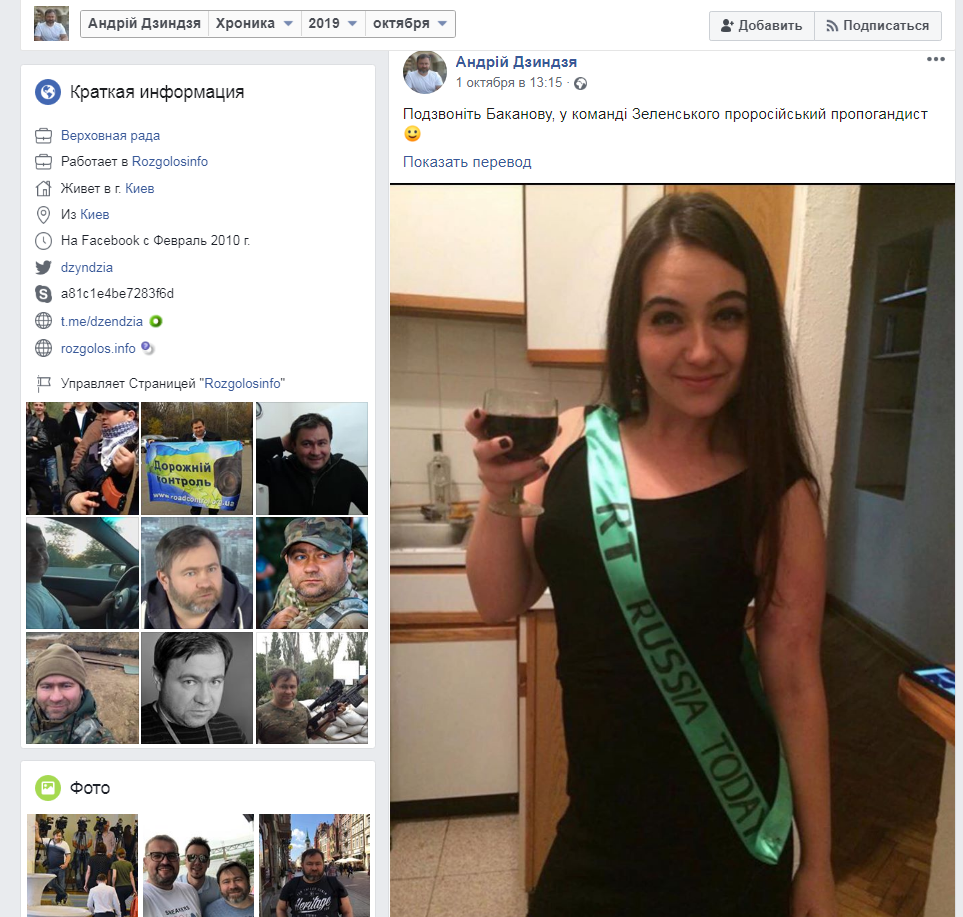Click the small profile thumbnail in header
The image size is (963, 917).
point(51,24)
